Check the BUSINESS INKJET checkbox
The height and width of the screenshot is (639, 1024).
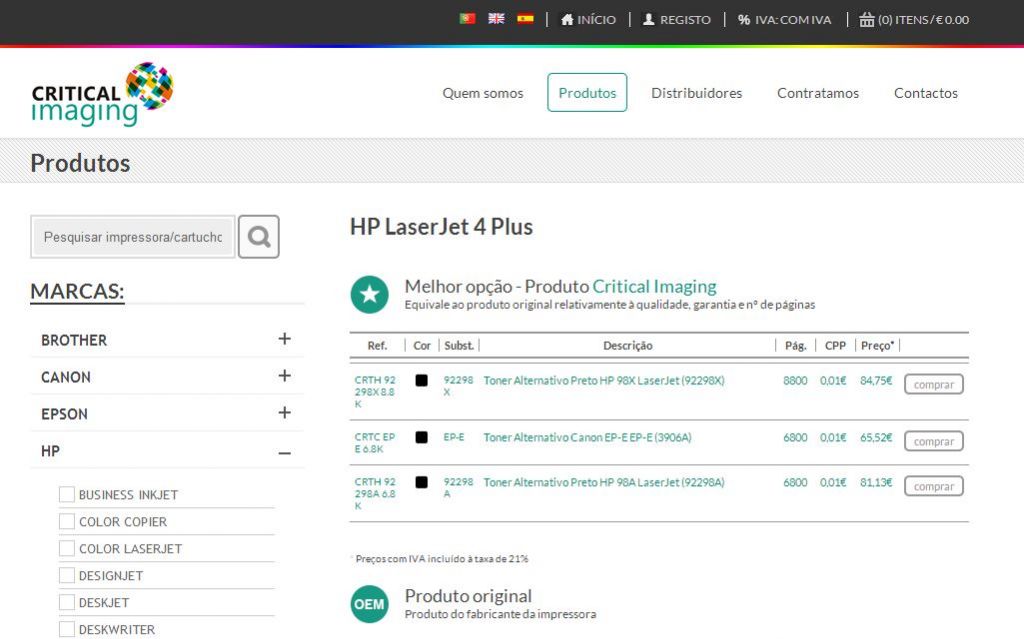click(x=67, y=495)
